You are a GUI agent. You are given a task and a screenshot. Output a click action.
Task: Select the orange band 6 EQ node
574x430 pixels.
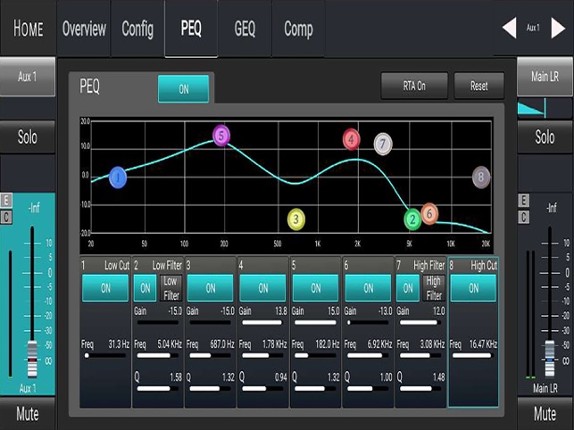coord(430,213)
